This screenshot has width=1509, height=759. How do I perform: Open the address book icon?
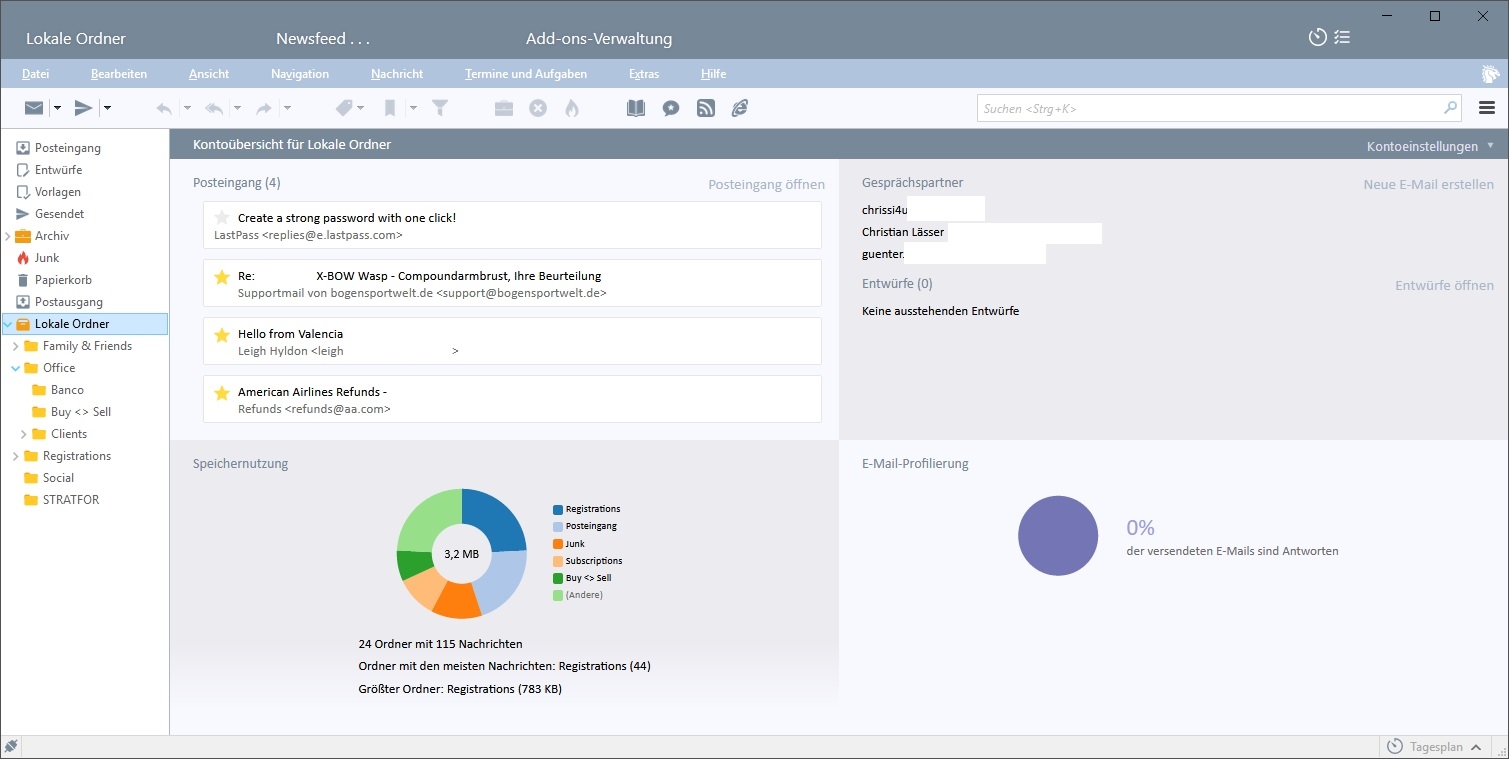click(x=636, y=108)
